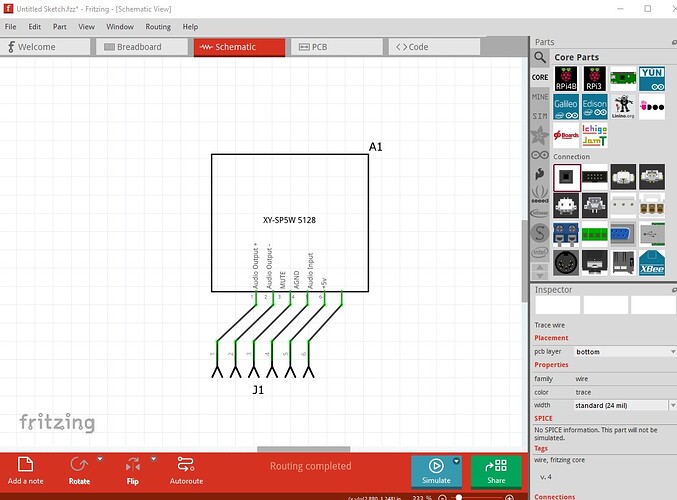Pick the round DIN connector part

pyautogui.click(x=566, y=263)
